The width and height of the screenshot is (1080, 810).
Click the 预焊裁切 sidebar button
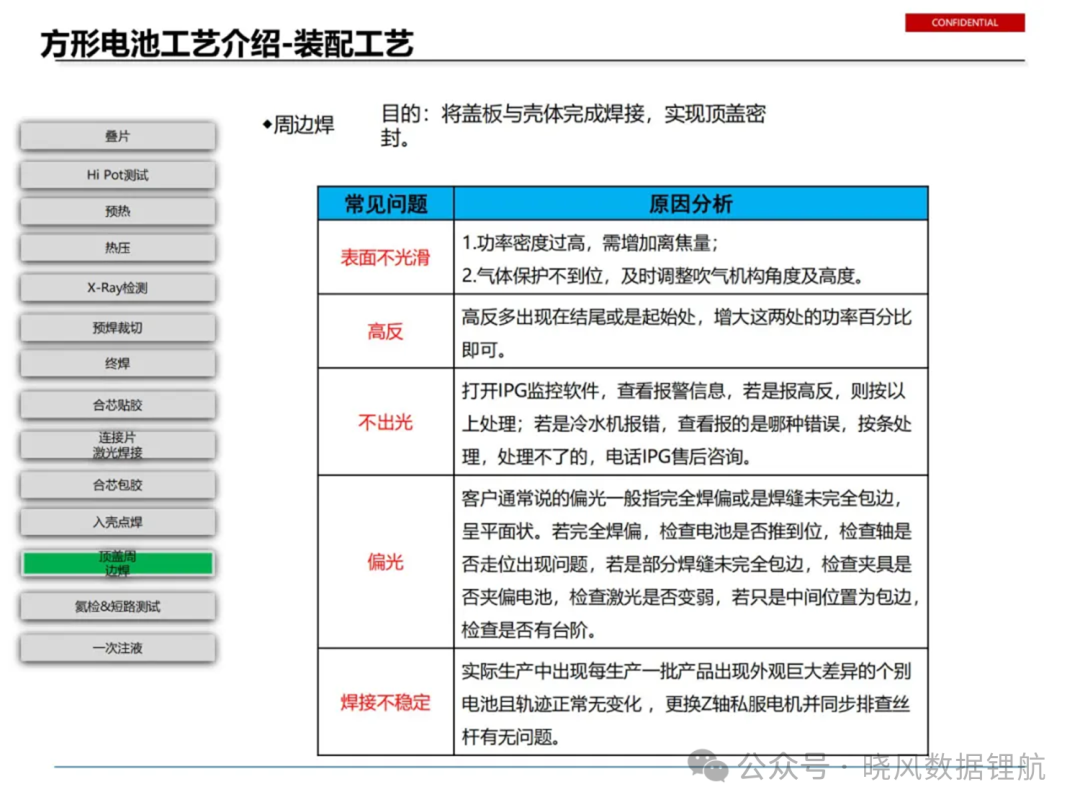click(117, 328)
